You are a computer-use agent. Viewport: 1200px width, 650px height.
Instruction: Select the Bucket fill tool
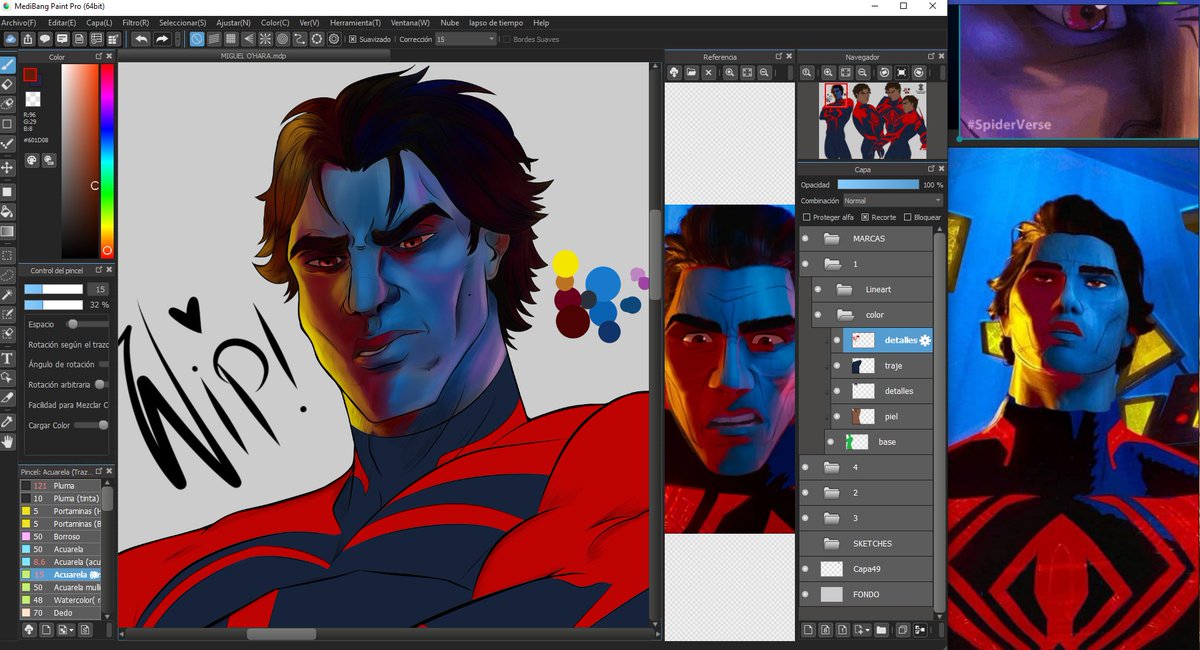[8, 211]
